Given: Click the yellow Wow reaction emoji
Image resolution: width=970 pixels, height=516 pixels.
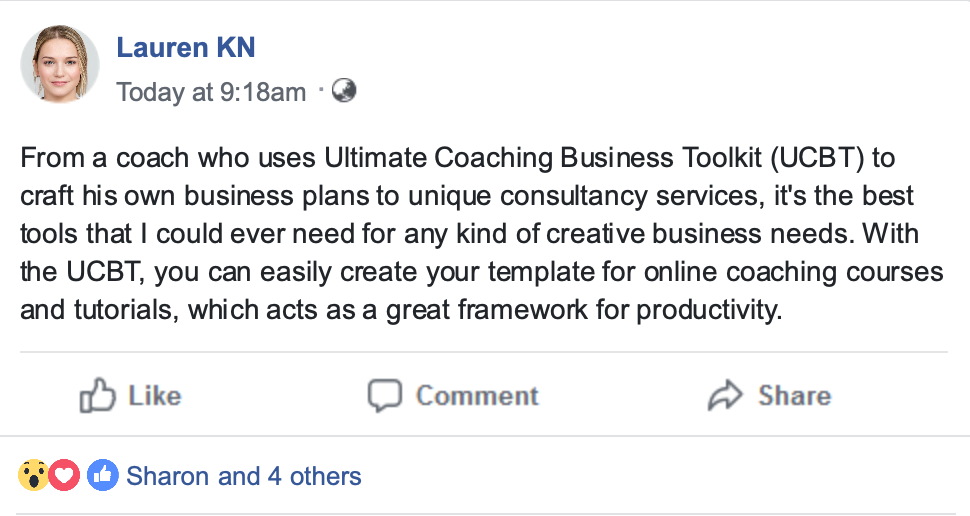Looking at the screenshot, I should 33,476.
